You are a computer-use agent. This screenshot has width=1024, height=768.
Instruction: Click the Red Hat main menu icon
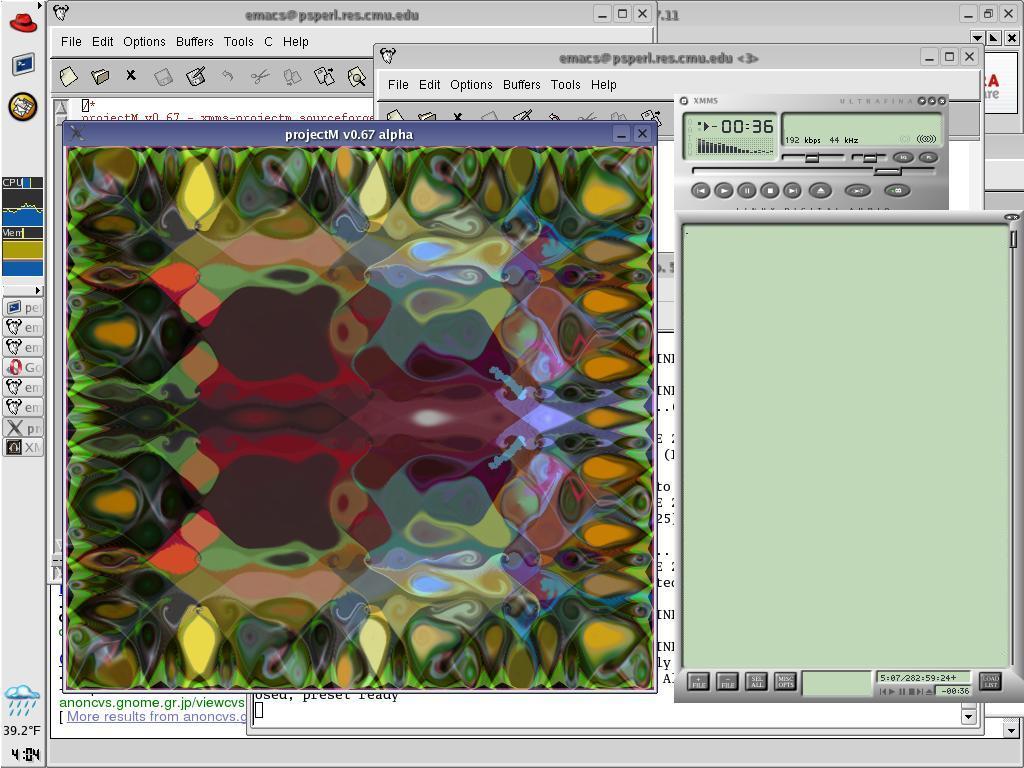(x=23, y=23)
